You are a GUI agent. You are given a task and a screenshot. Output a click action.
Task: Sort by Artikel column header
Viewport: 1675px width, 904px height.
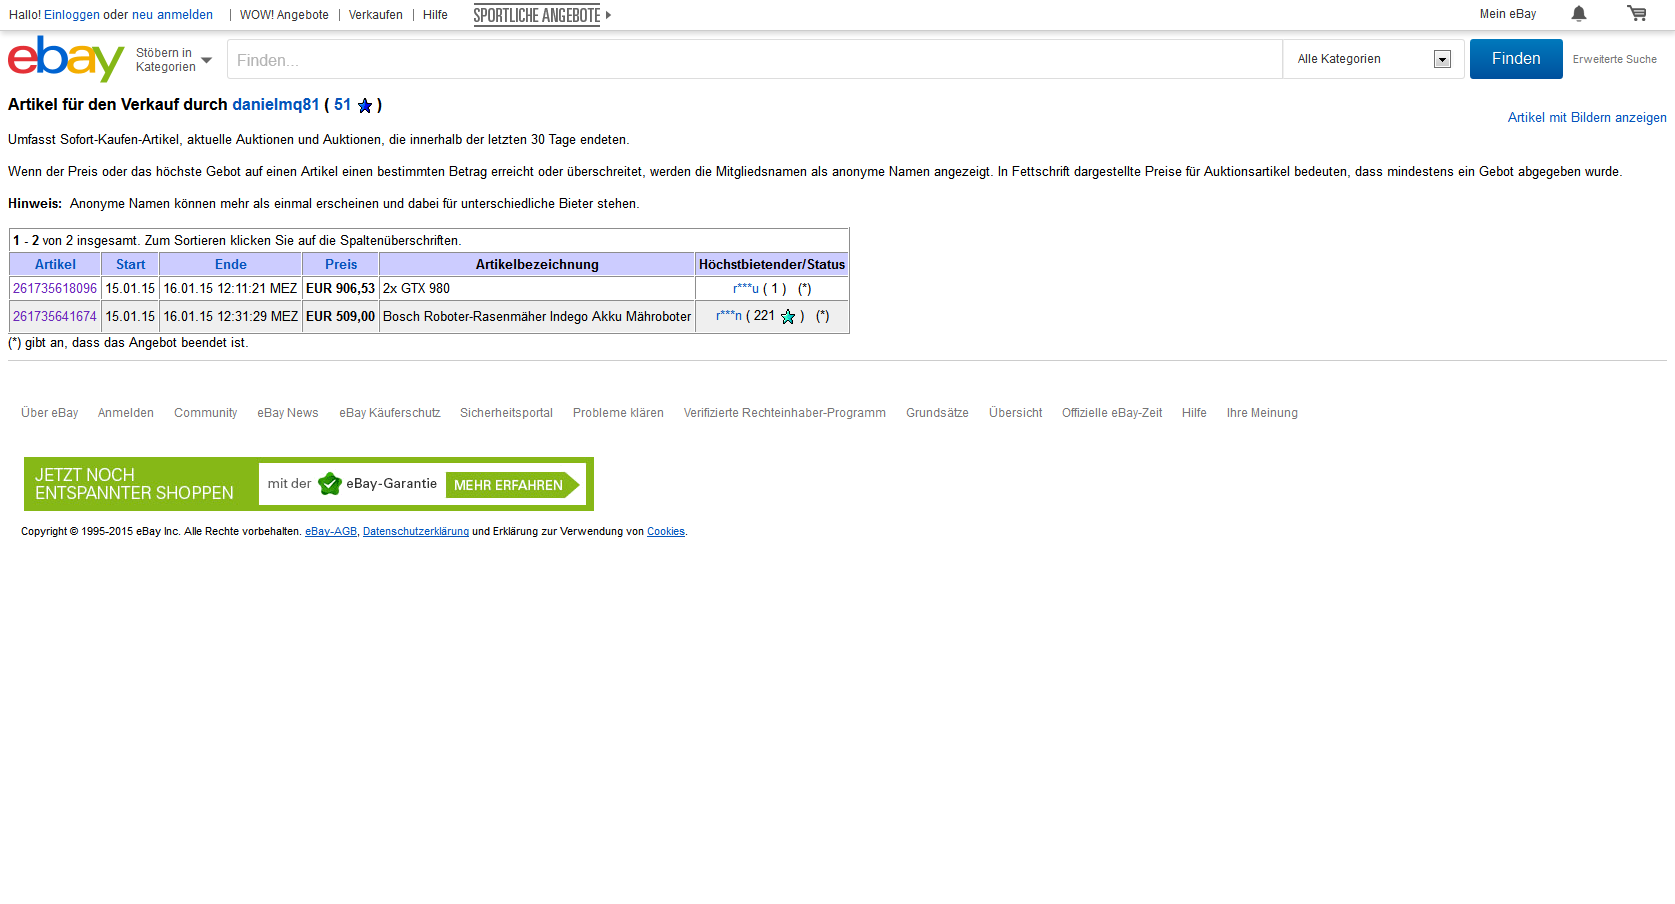pos(55,264)
